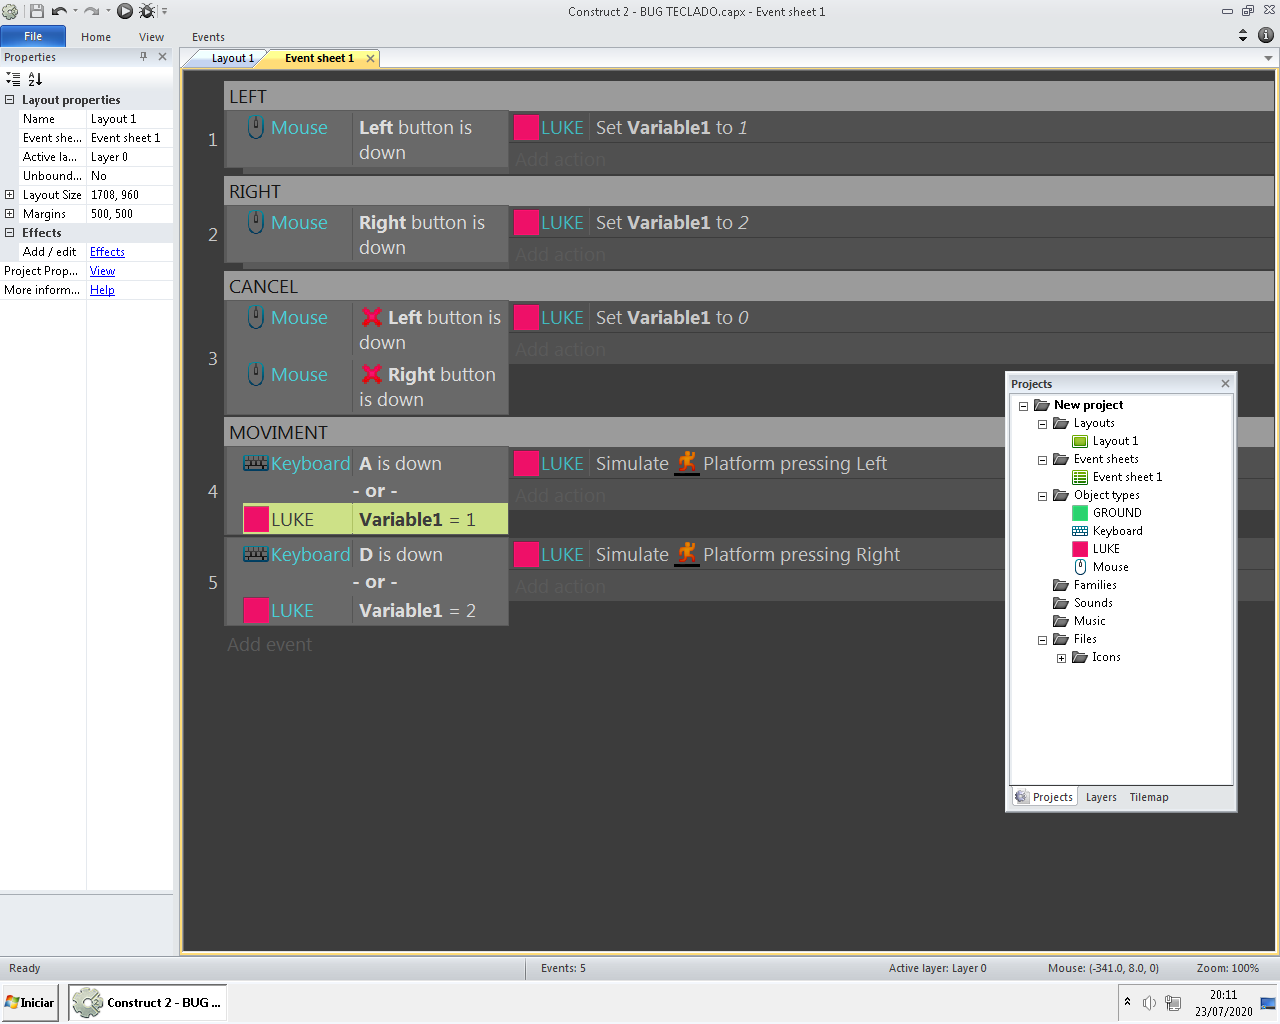Click the Redo arrow icon

click(x=91, y=11)
